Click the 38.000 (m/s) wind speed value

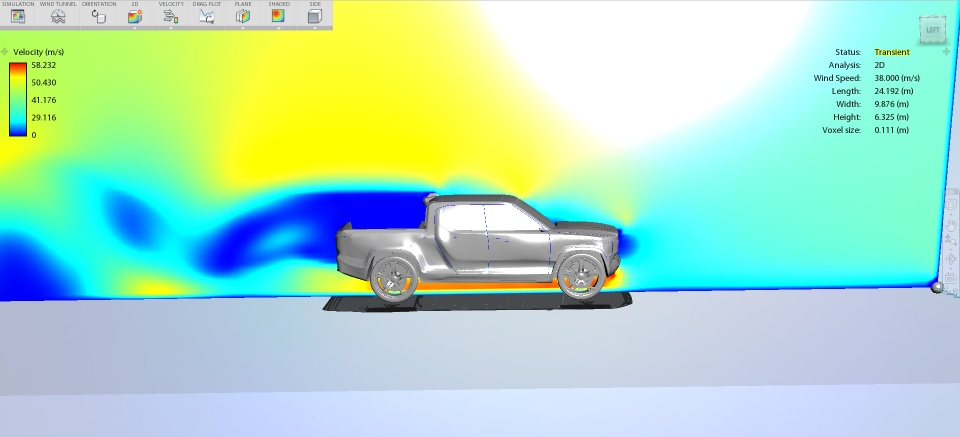(897, 78)
